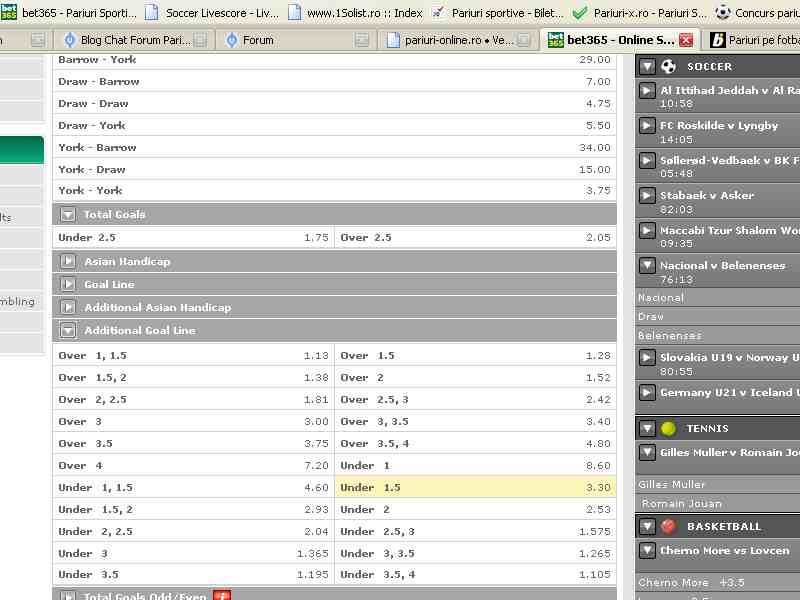Choose Romain Jouan in tennis odds

[718, 504]
